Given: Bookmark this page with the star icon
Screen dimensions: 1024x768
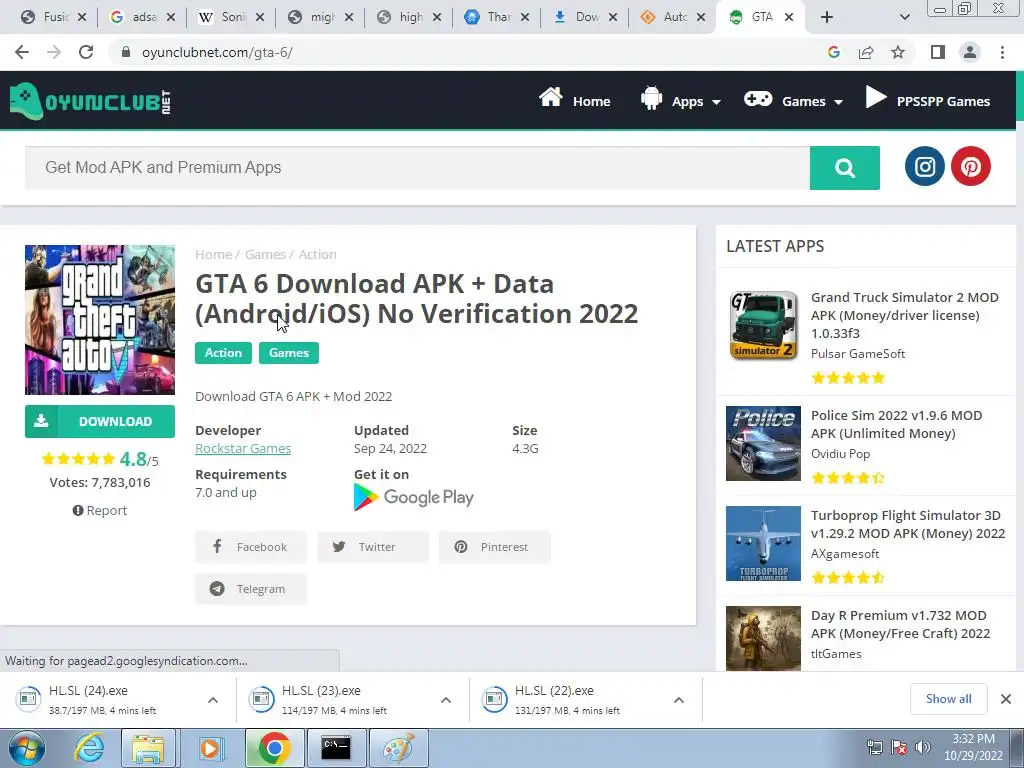Looking at the screenshot, I should tap(898, 52).
